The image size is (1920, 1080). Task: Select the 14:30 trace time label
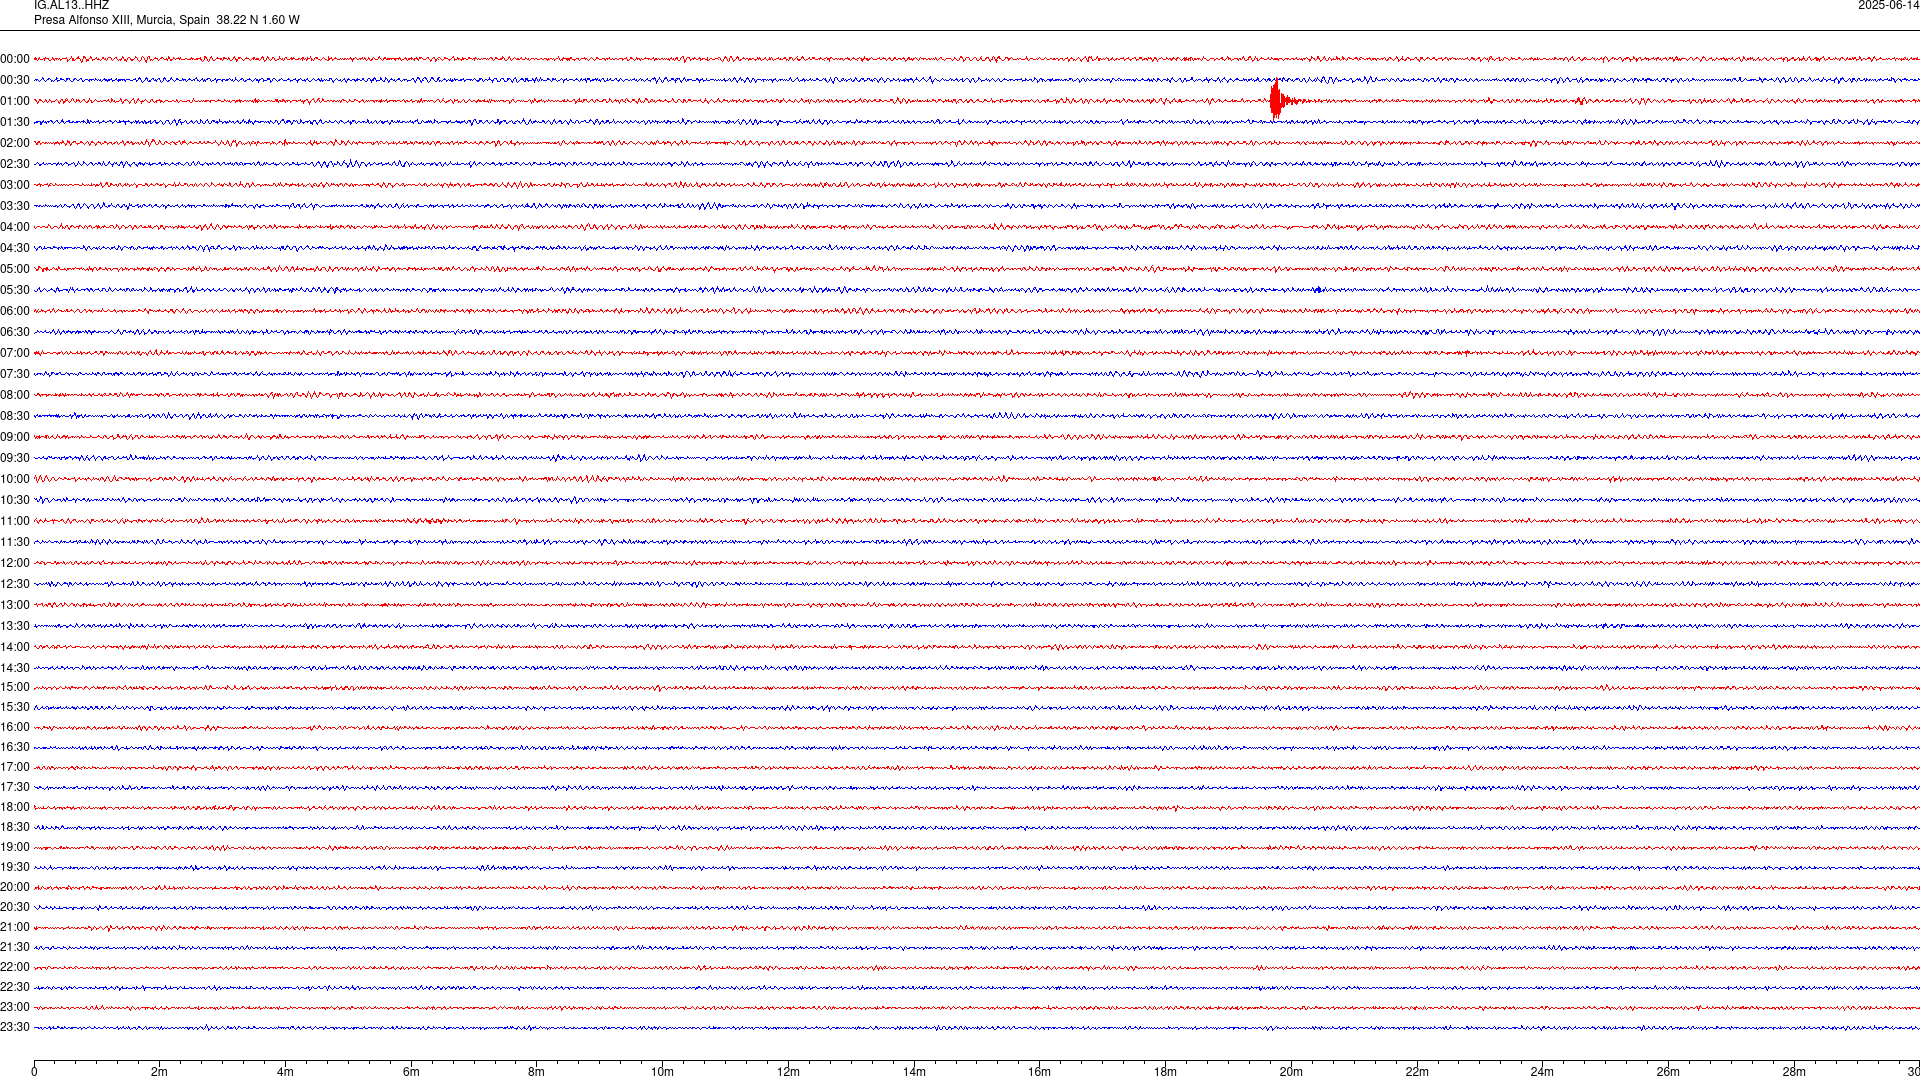(15, 668)
